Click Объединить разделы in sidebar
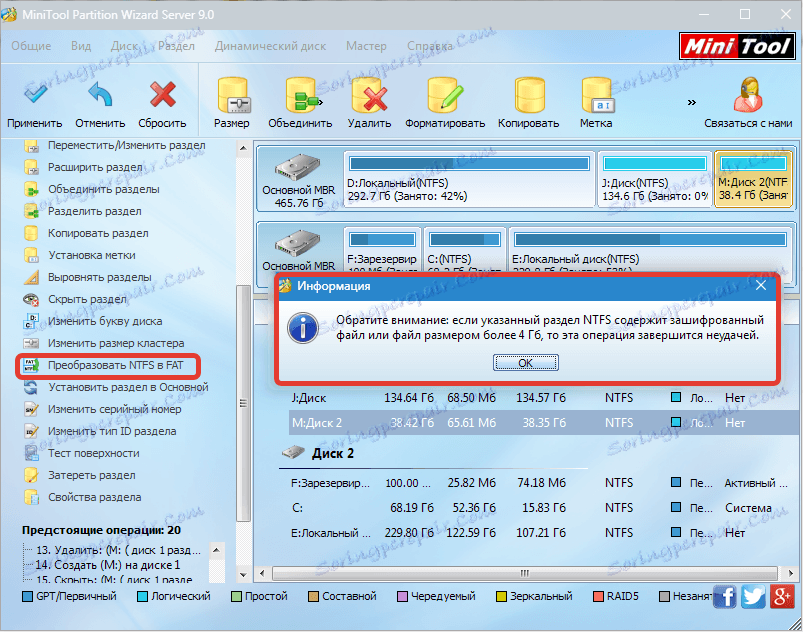 click(x=103, y=189)
